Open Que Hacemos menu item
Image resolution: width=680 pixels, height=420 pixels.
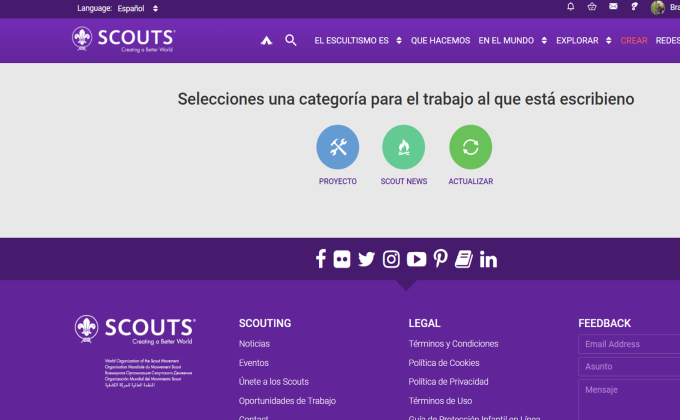[440, 41]
